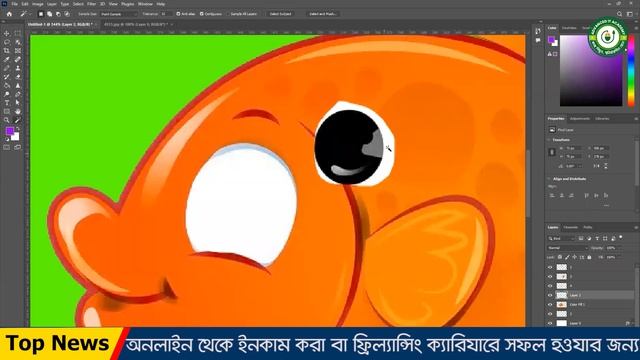Choose Intersect with selection mode icon
Viewport: 640px width, 360px height.
pyautogui.click(x=67, y=14)
